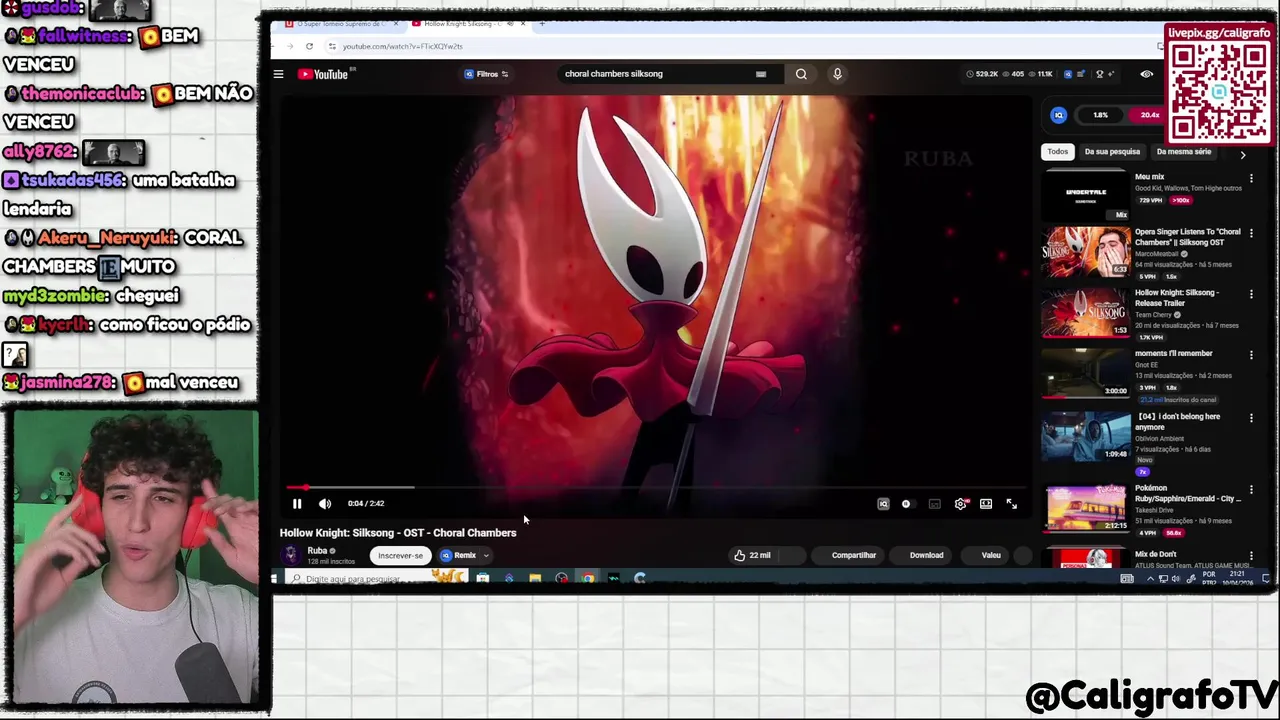
Task: Reload the page with the refresh icon
Action: pos(309,46)
